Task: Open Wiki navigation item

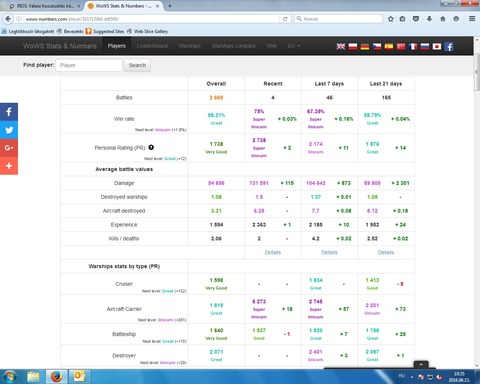Action: pyautogui.click(x=272, y=46)
